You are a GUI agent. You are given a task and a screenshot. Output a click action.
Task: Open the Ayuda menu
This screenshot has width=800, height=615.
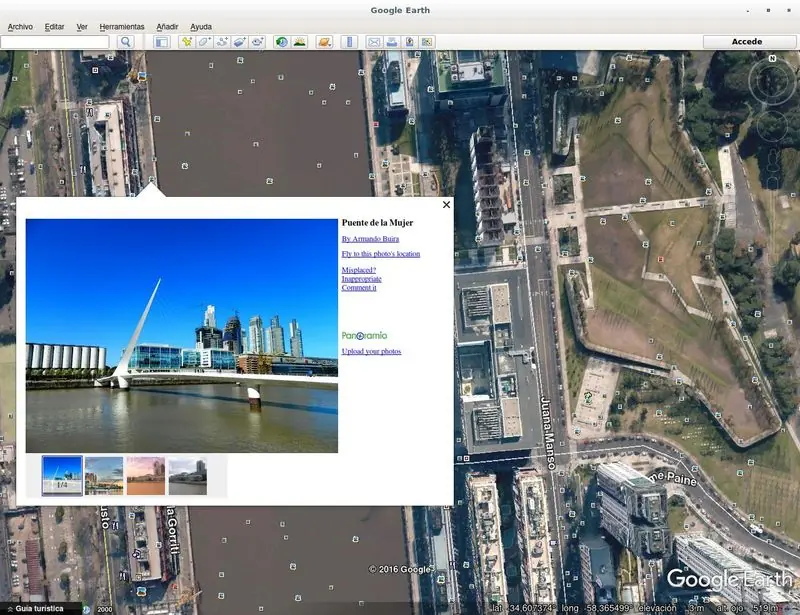(x=201, y=27)
